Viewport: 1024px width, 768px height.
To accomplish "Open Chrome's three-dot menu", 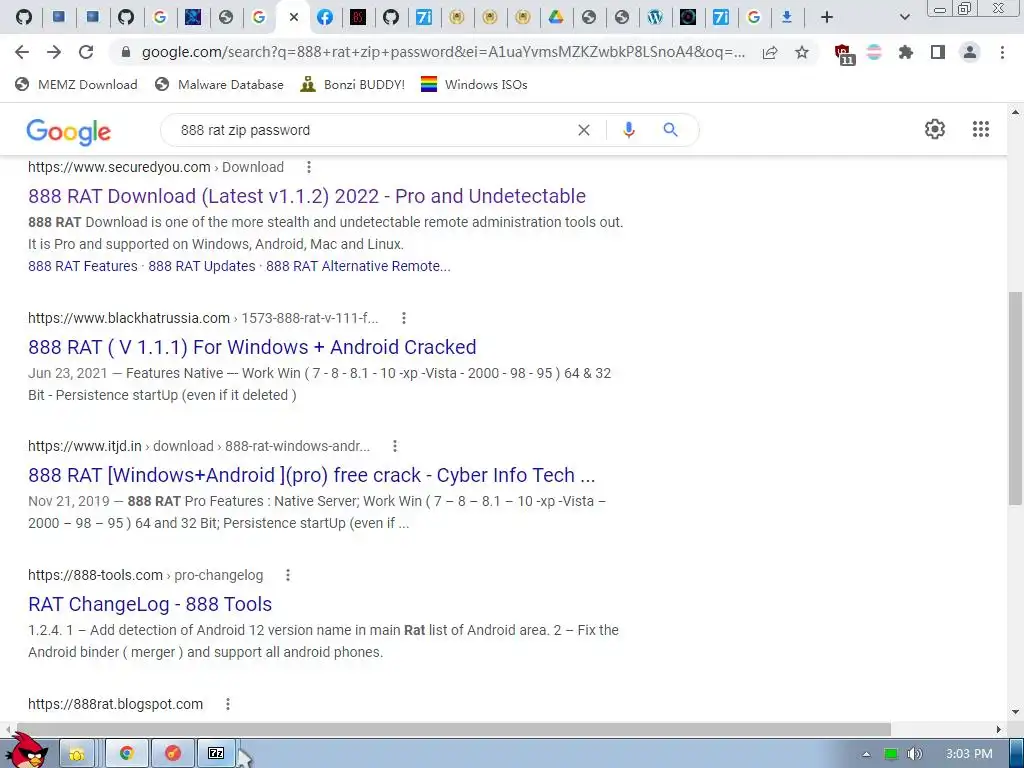I will point(1002,52).
